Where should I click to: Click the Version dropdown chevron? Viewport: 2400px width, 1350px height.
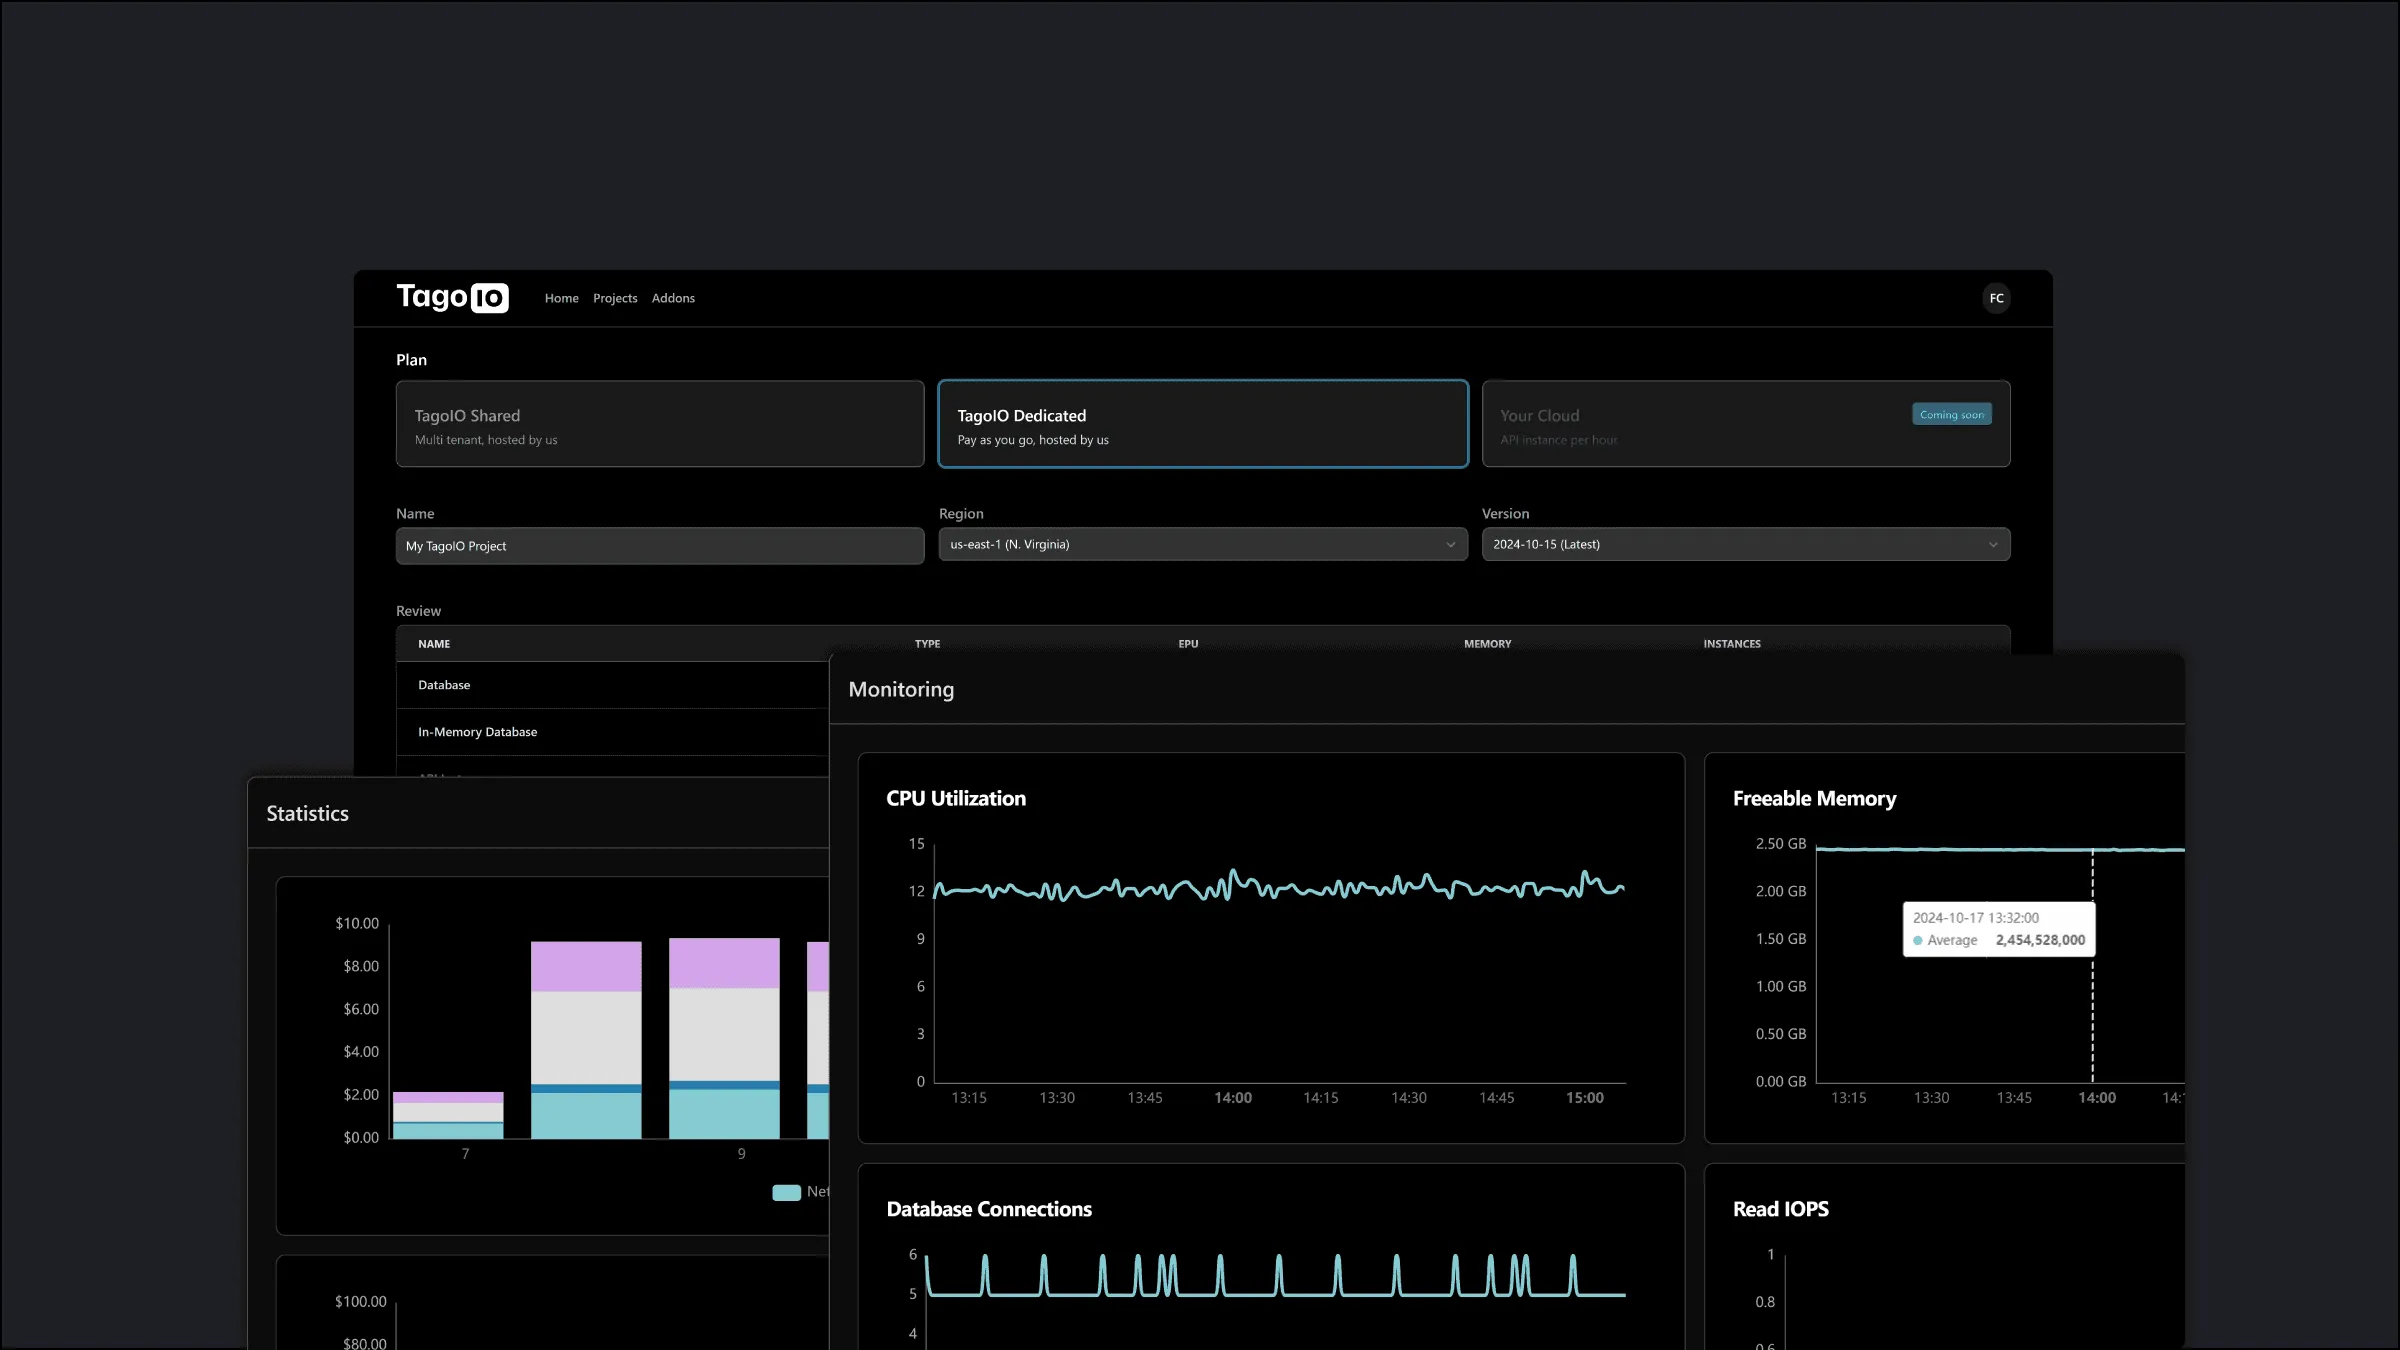[1995, 544]
